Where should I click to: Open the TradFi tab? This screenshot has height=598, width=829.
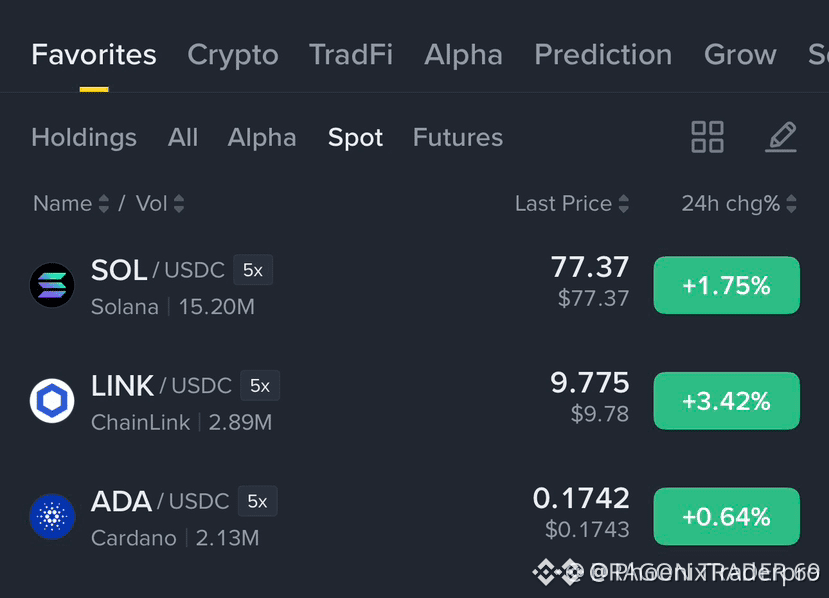(351, 54)
